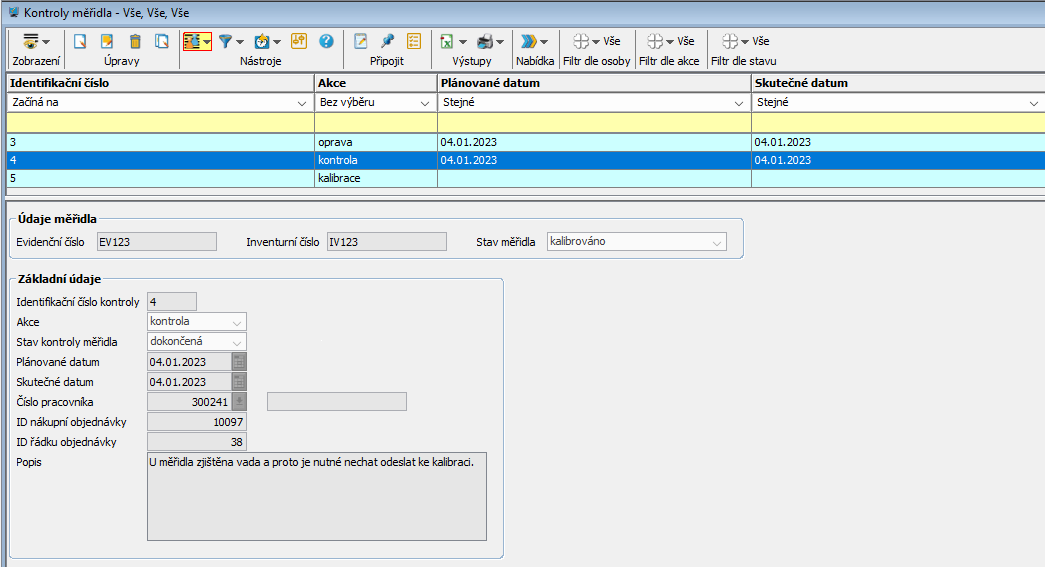Click the checklist icon in Připojit group
This screenshot has width=1045, height=567.
click(x=414, y=42)
